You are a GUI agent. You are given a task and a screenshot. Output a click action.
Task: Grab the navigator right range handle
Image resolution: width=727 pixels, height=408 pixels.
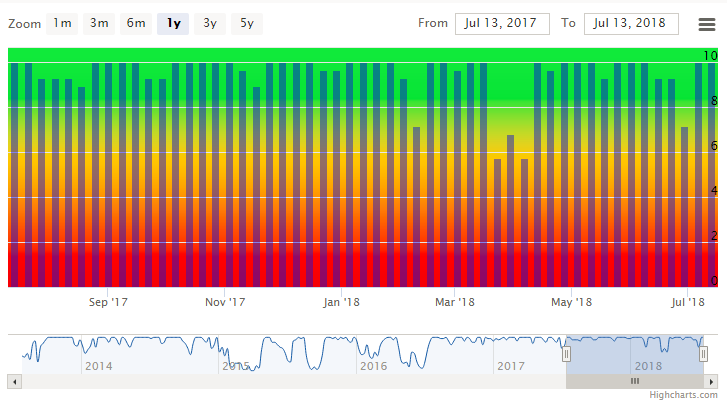703,355
